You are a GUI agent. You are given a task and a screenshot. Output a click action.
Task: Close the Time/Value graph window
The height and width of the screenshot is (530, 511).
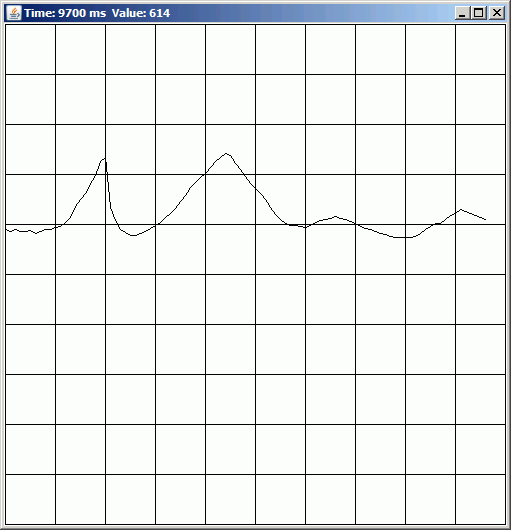coord(497,13)
